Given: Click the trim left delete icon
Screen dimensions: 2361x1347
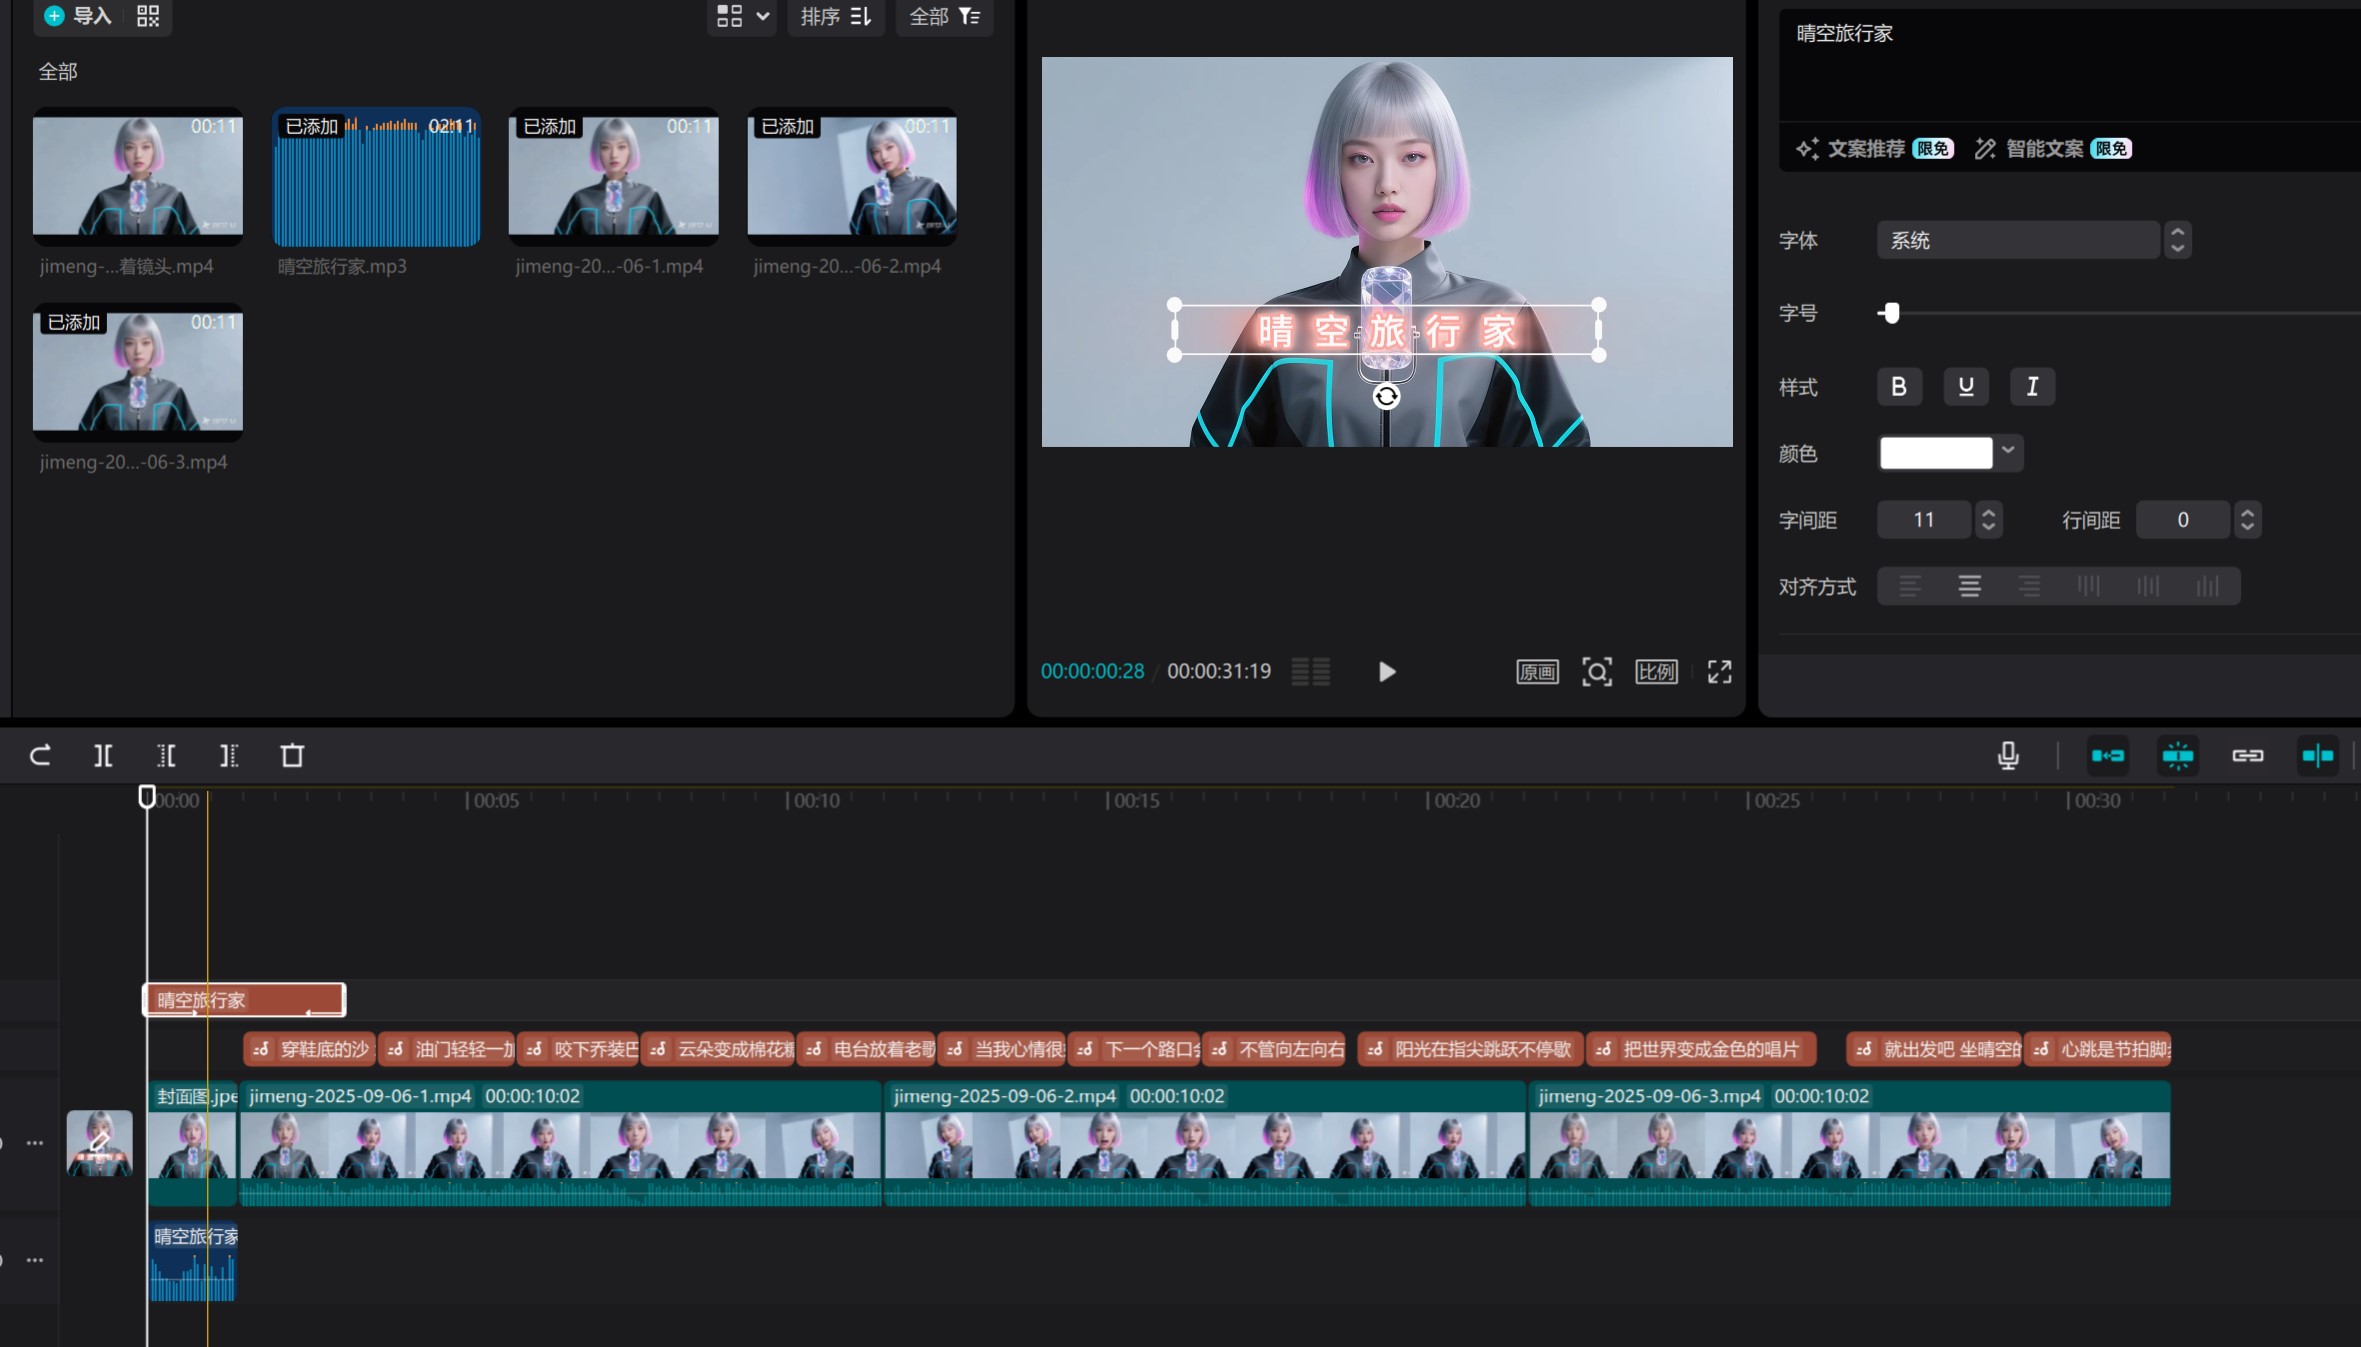Looking at the screenshot, I should click(166, 756).
